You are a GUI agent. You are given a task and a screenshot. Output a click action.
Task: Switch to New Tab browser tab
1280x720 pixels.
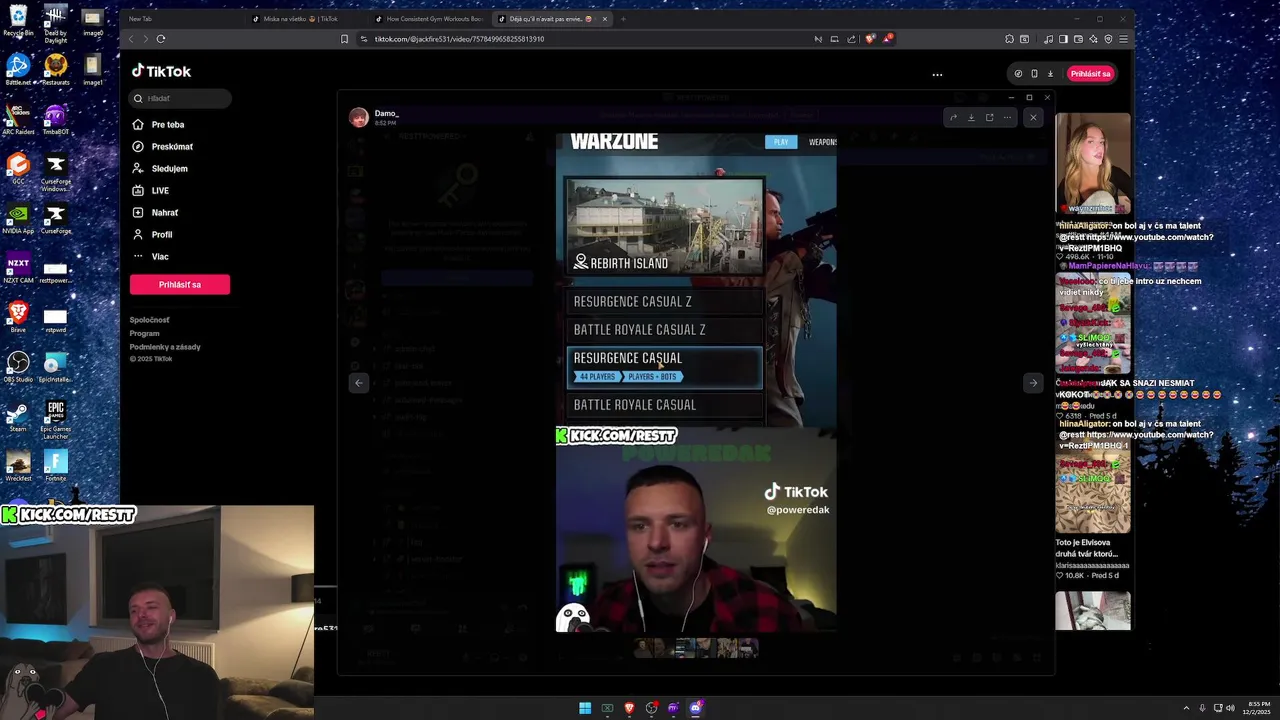(x=180, y=19)
